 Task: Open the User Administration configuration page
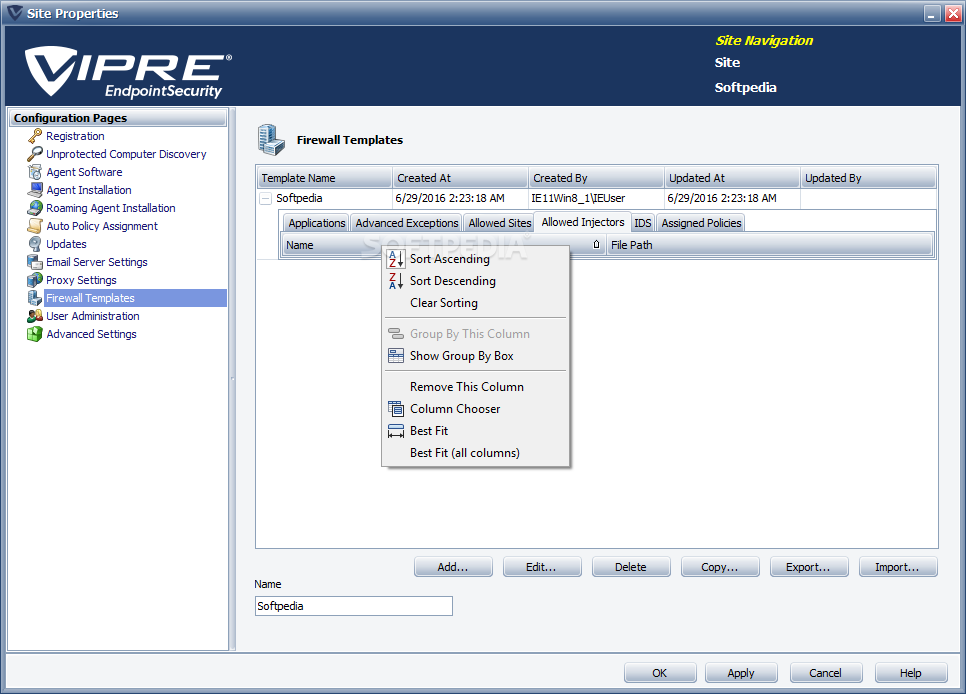93,316
